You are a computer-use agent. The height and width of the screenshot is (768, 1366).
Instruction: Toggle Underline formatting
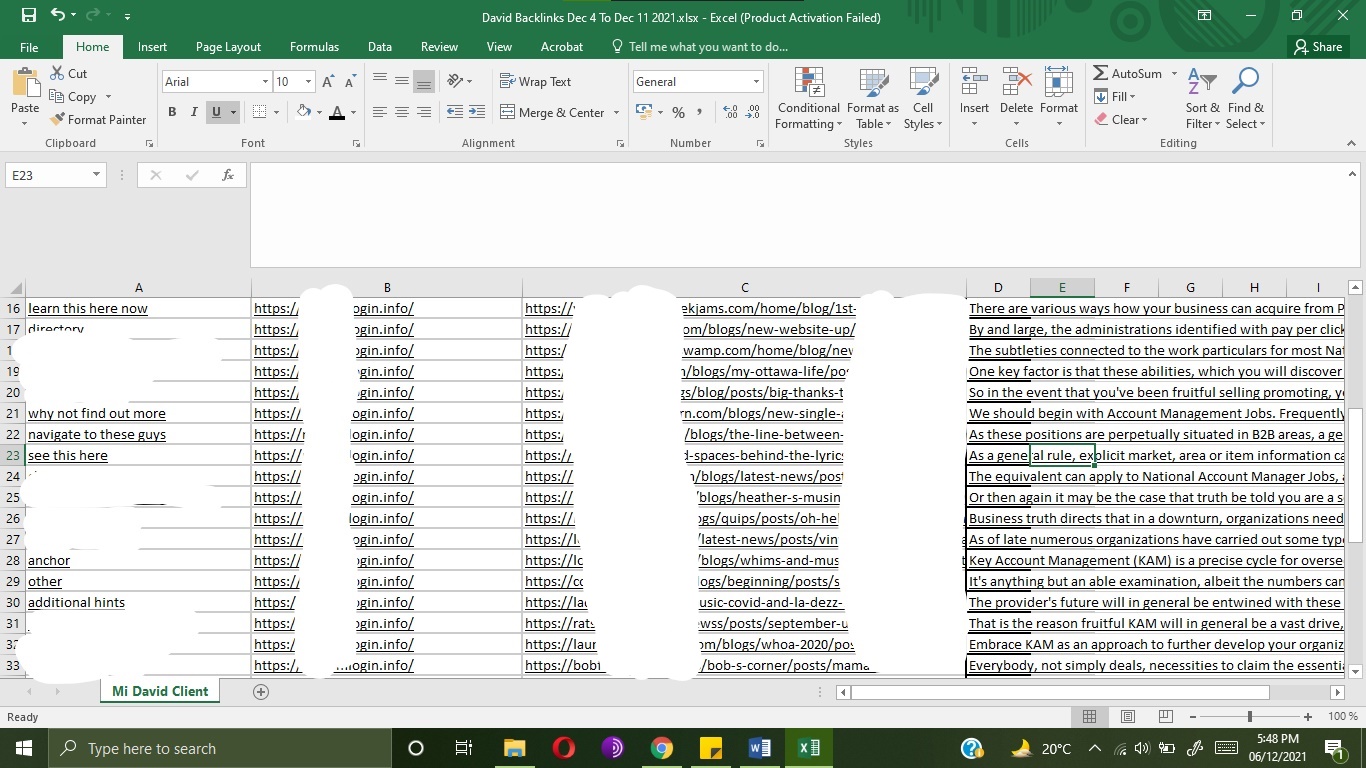pos(215,112)
